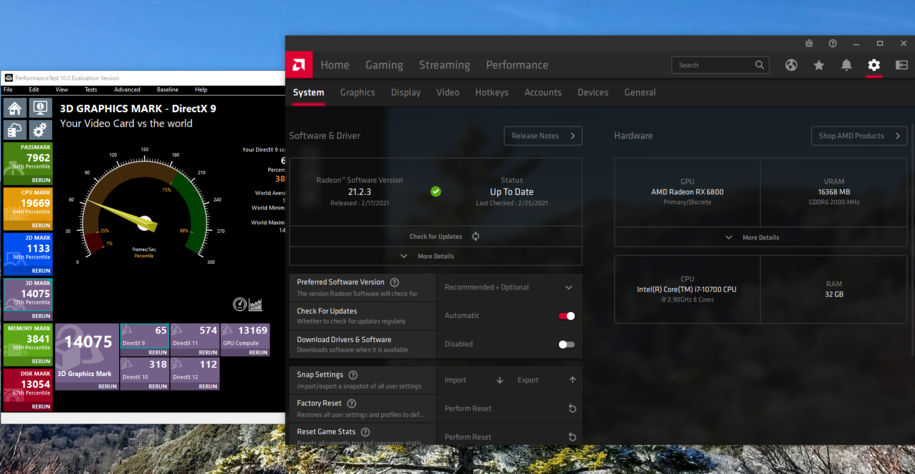
Task: Open the help question mark icon
Action: 833,44
